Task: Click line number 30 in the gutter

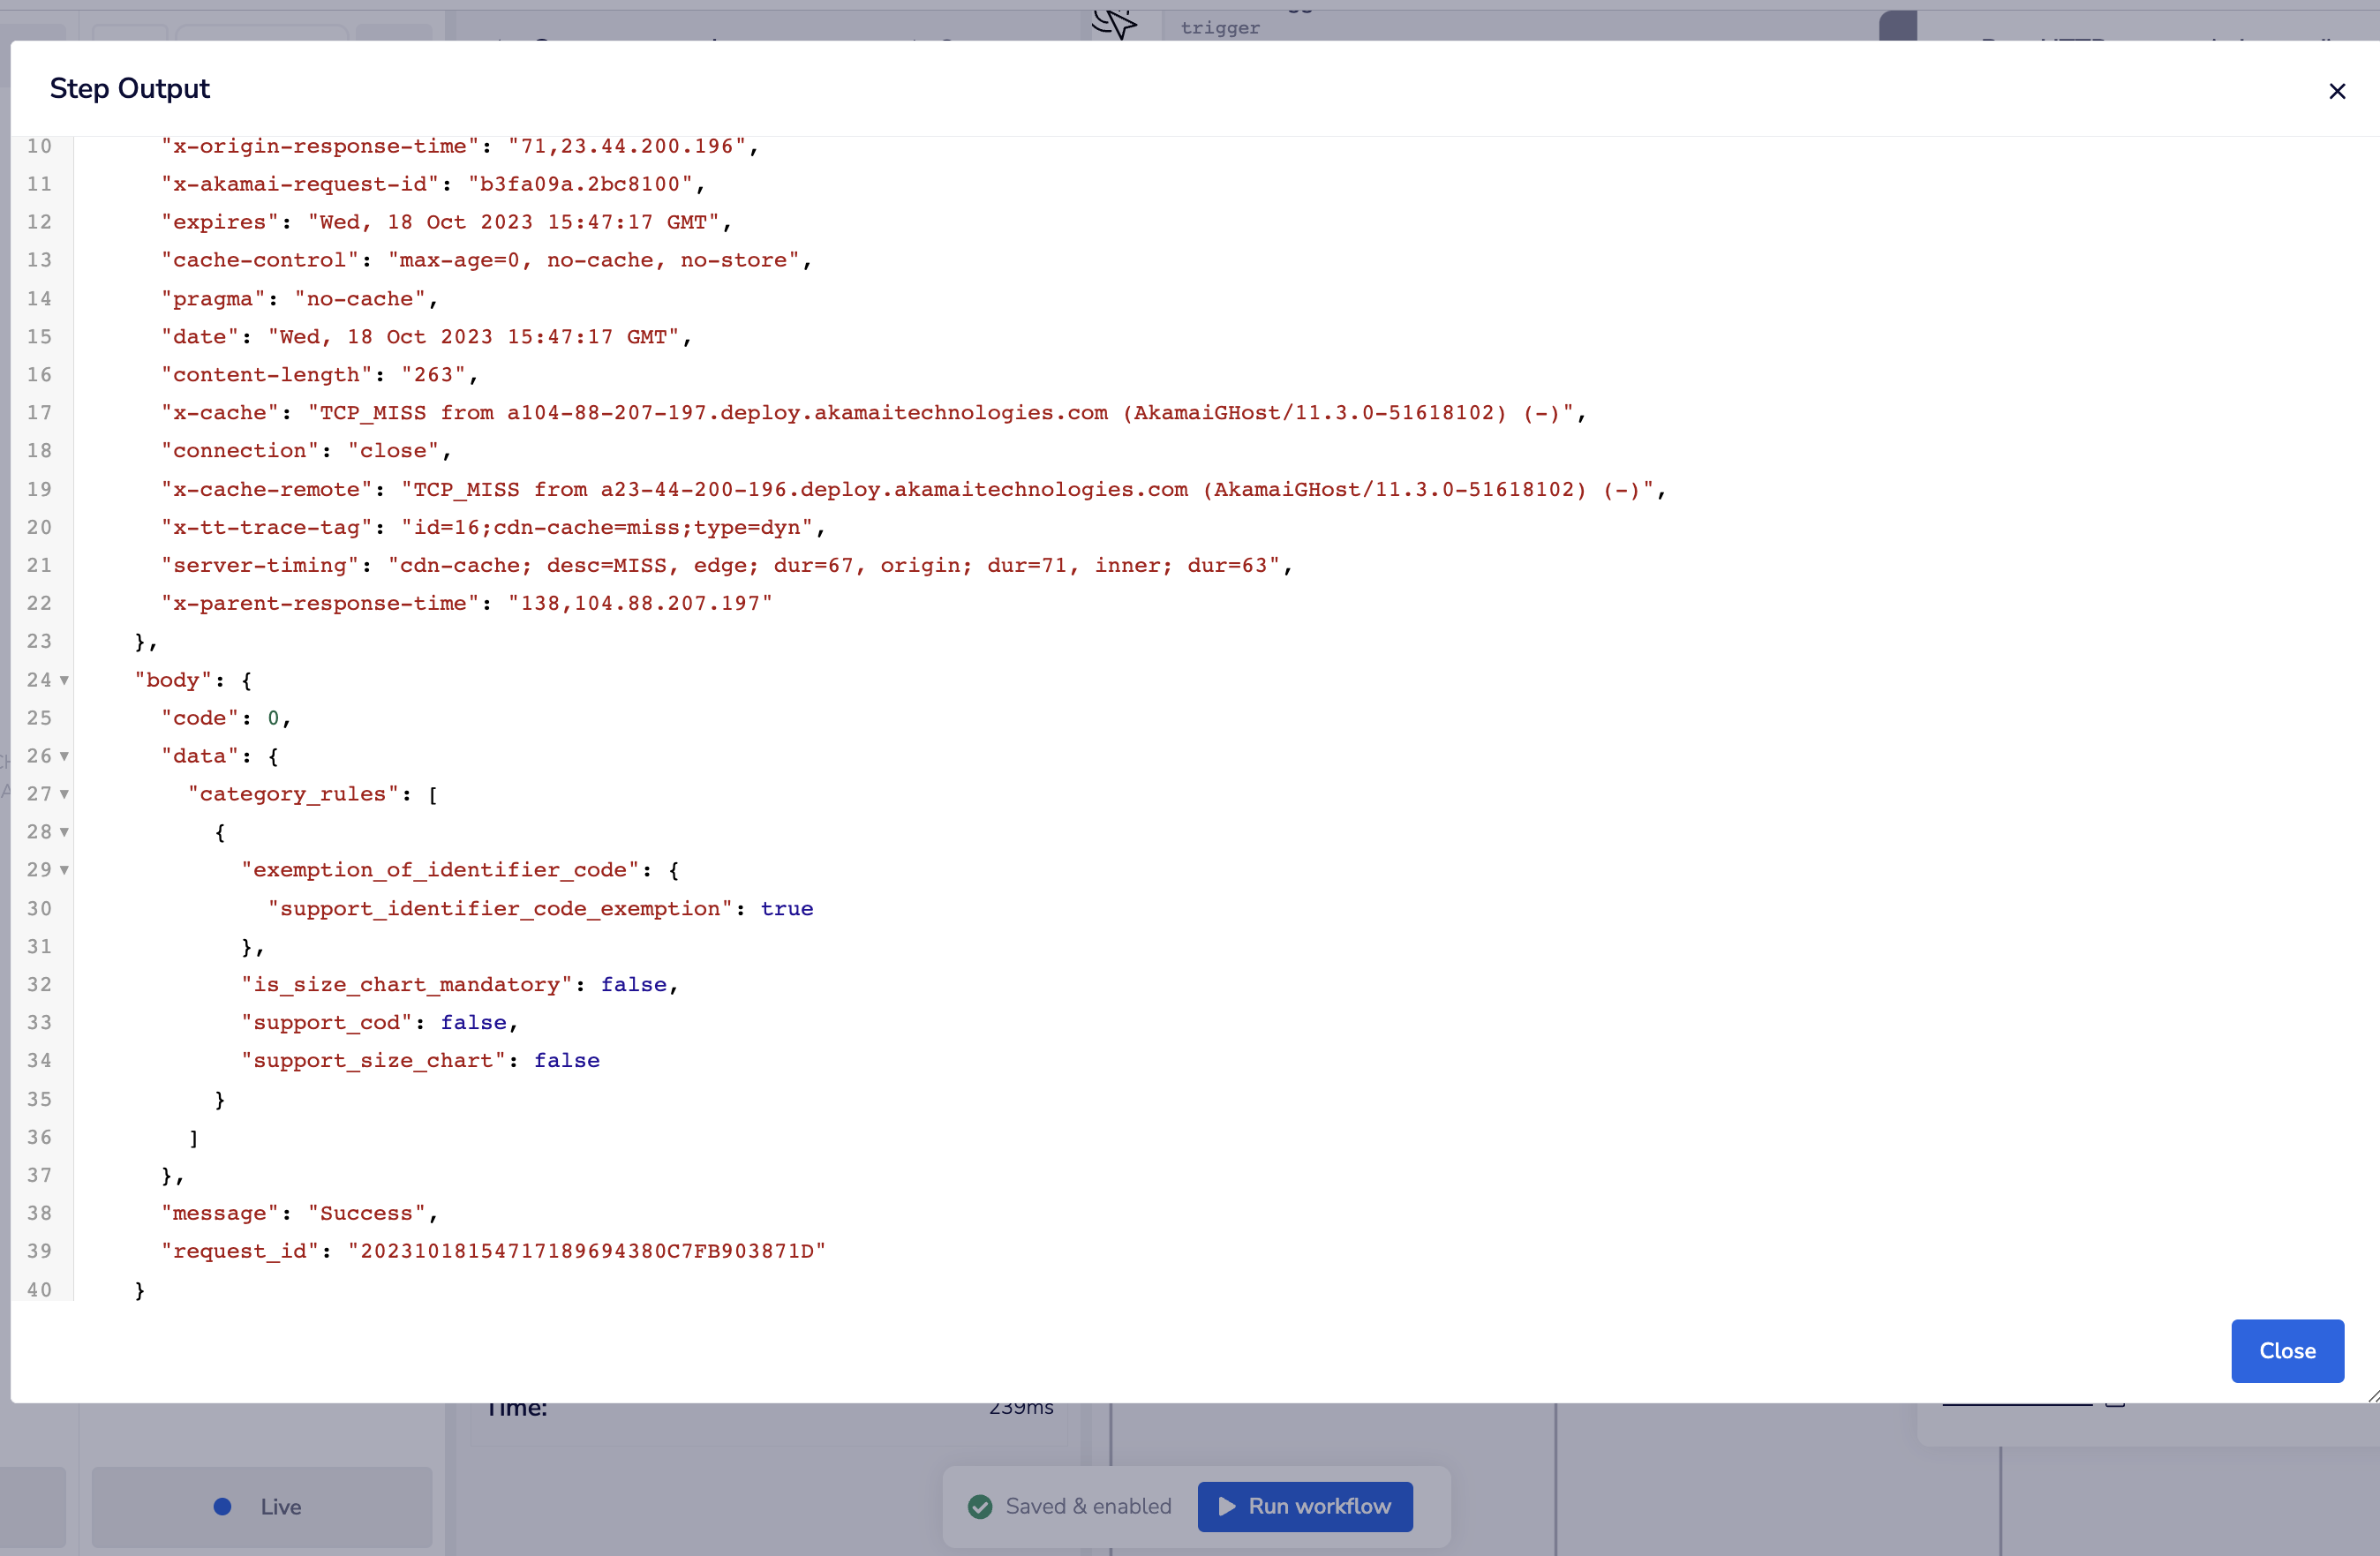Action: pos(40,908)
